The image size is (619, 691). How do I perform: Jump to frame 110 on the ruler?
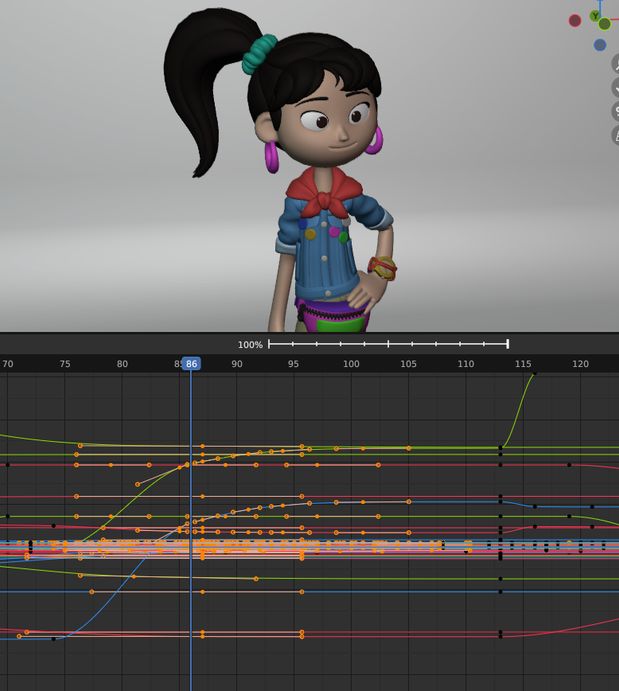[x=466, y=364]
